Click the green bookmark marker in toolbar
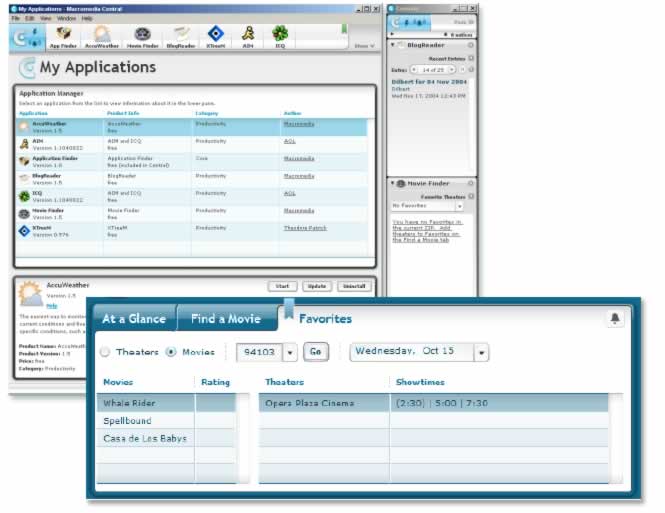 click(x=344, y=29)
